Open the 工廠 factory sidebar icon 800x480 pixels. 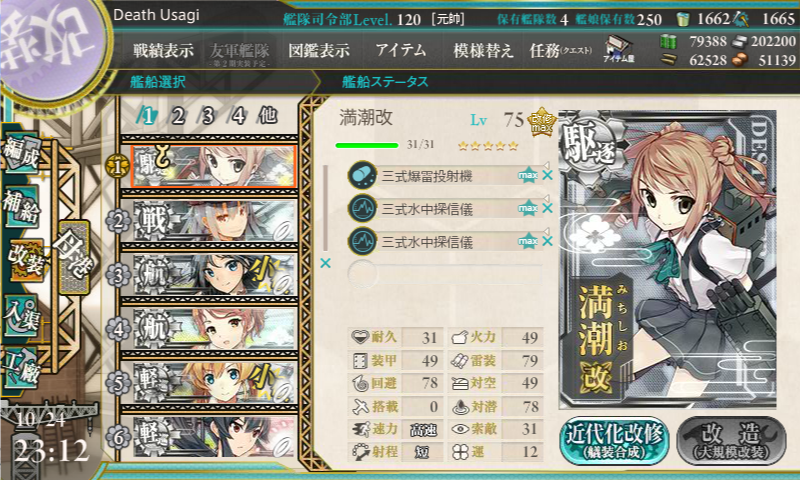21,368
